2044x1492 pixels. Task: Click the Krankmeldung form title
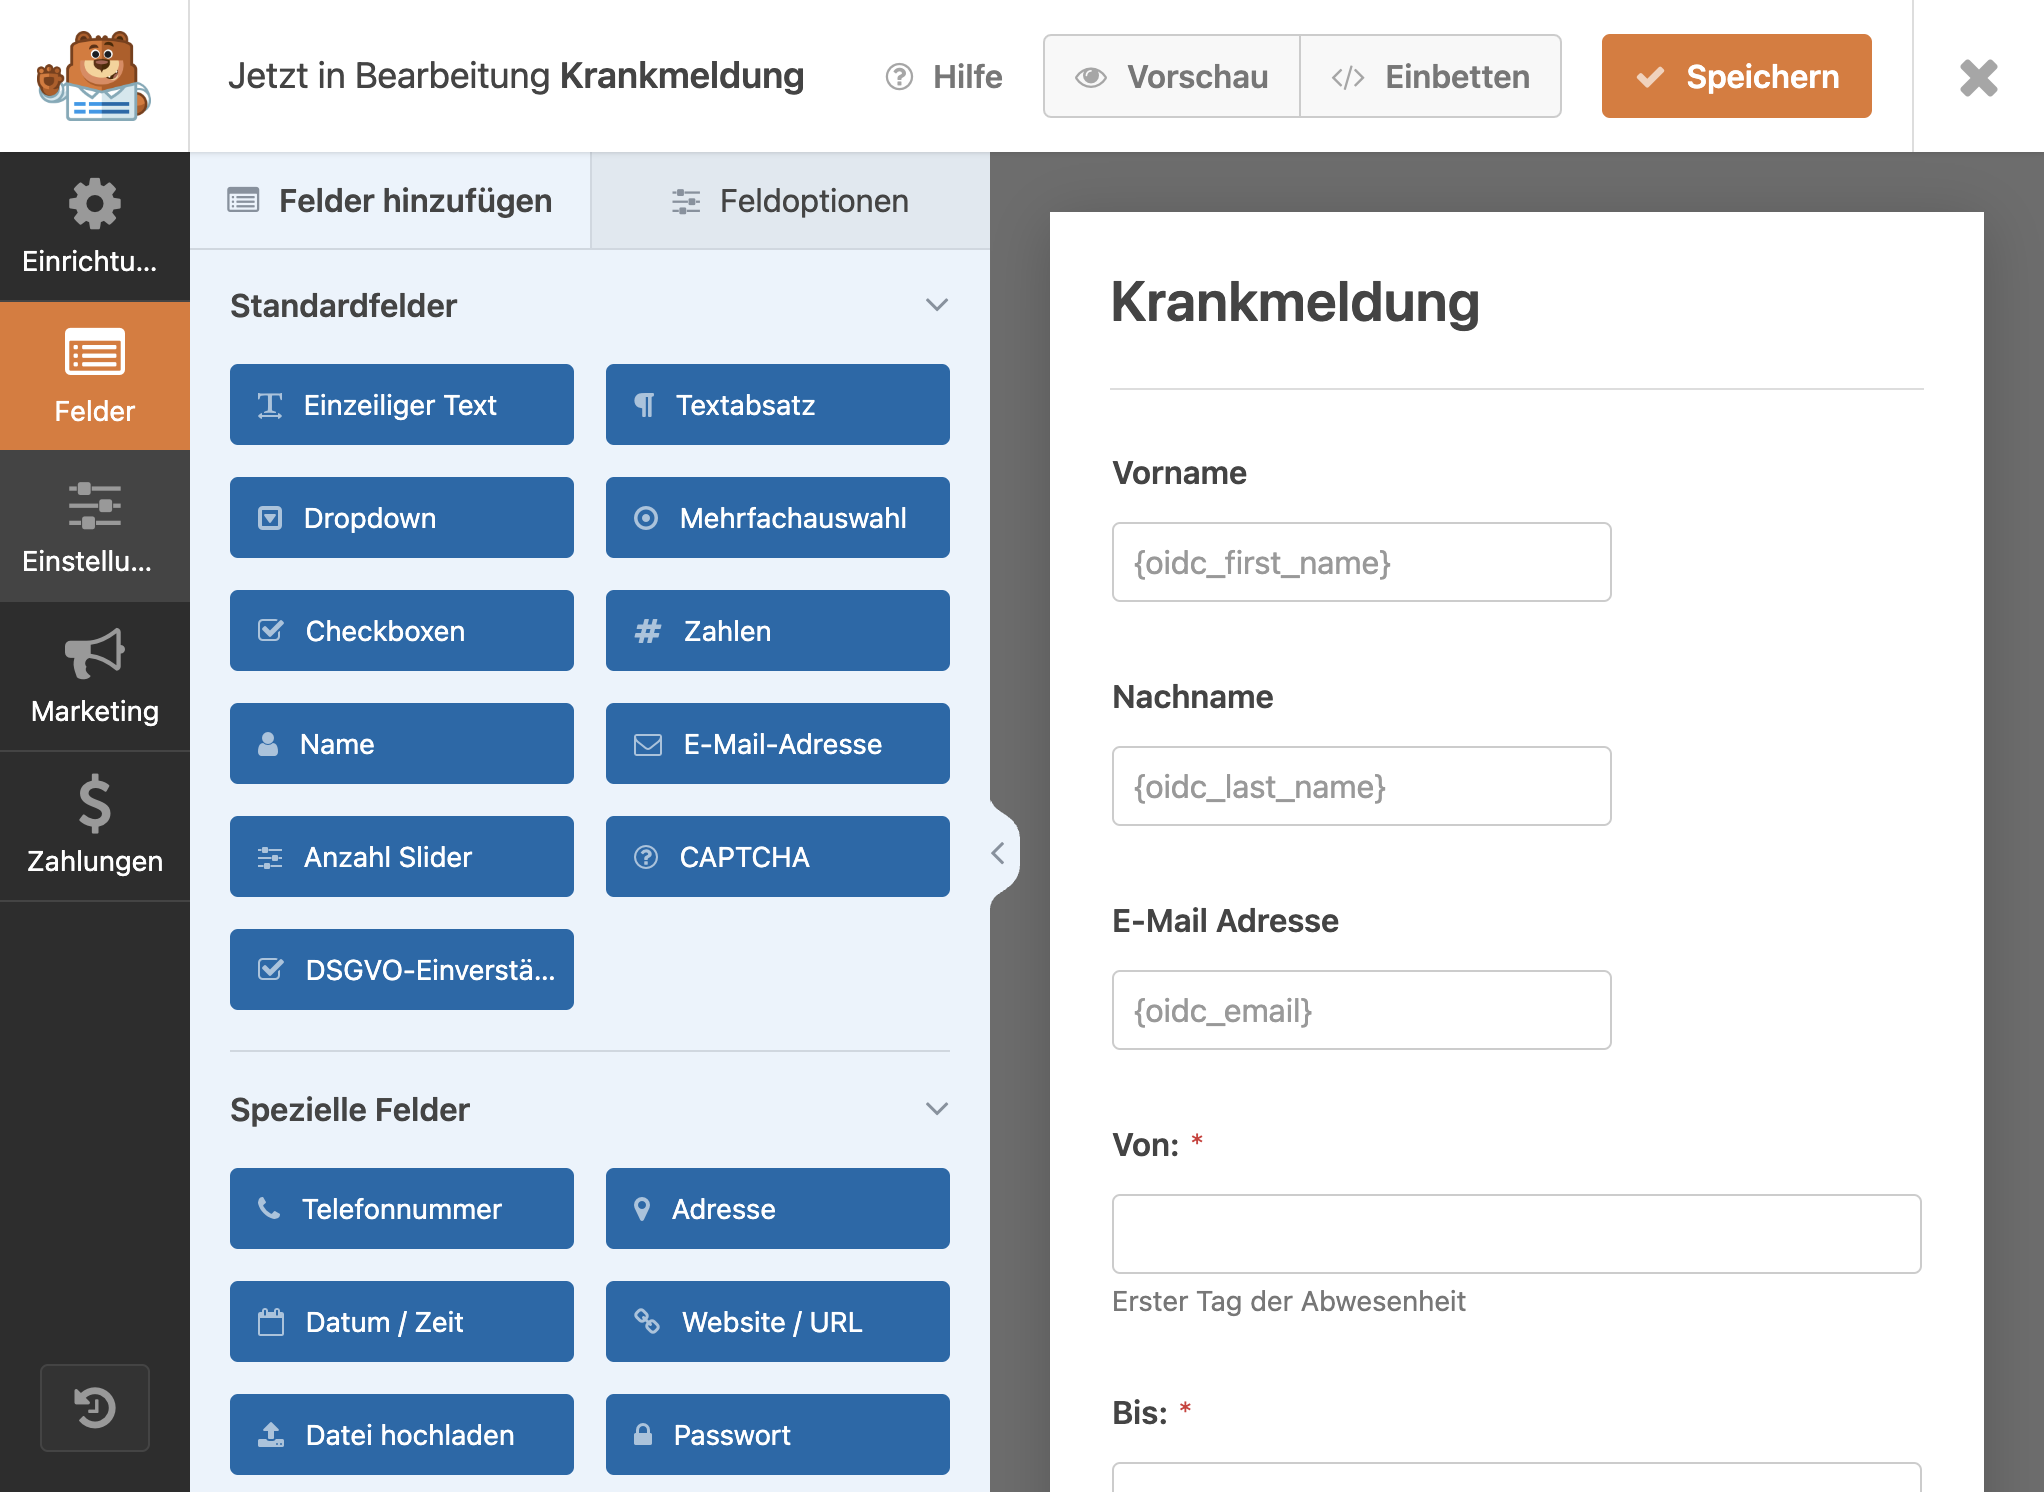click(1295, 303)
